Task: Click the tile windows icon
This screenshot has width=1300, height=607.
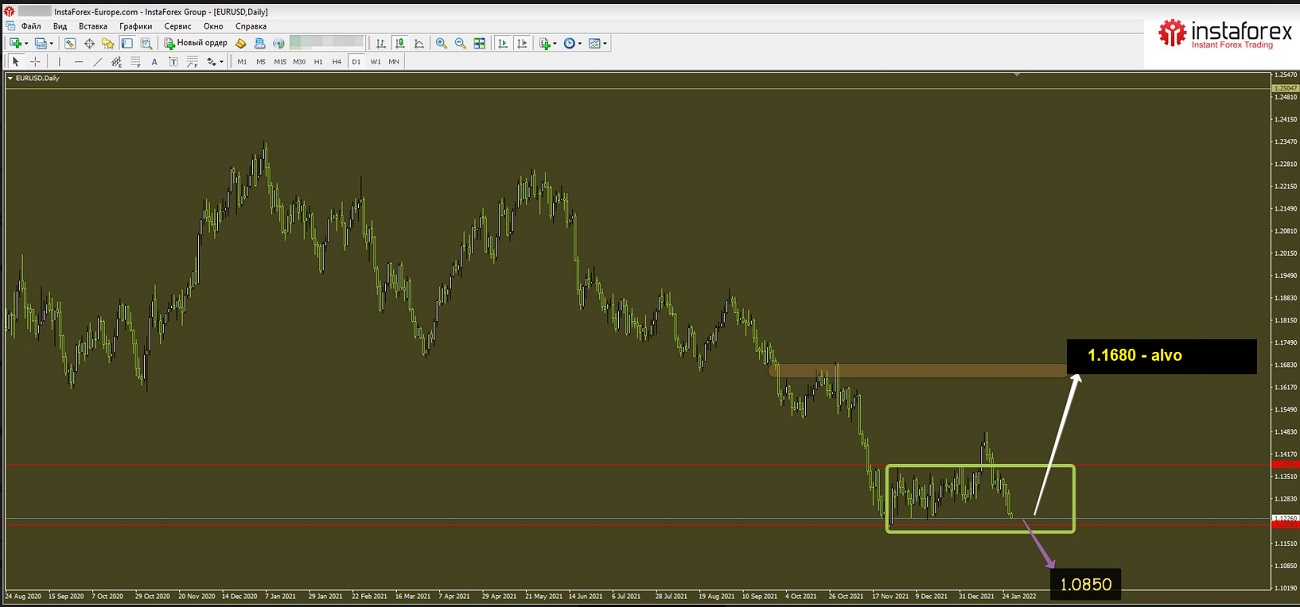Action: 479,43
